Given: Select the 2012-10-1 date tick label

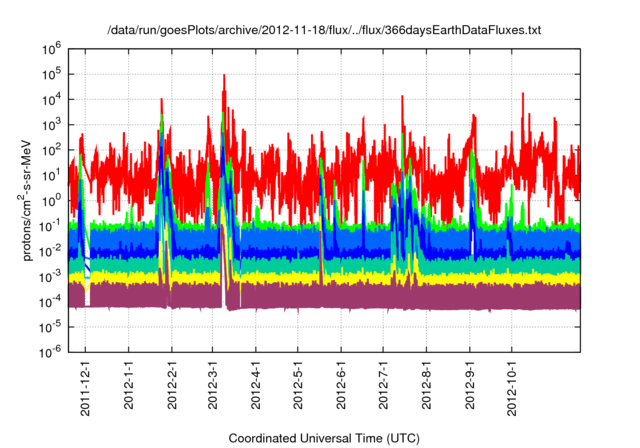Looking at the screenshot, I should [x=511, y=388].
